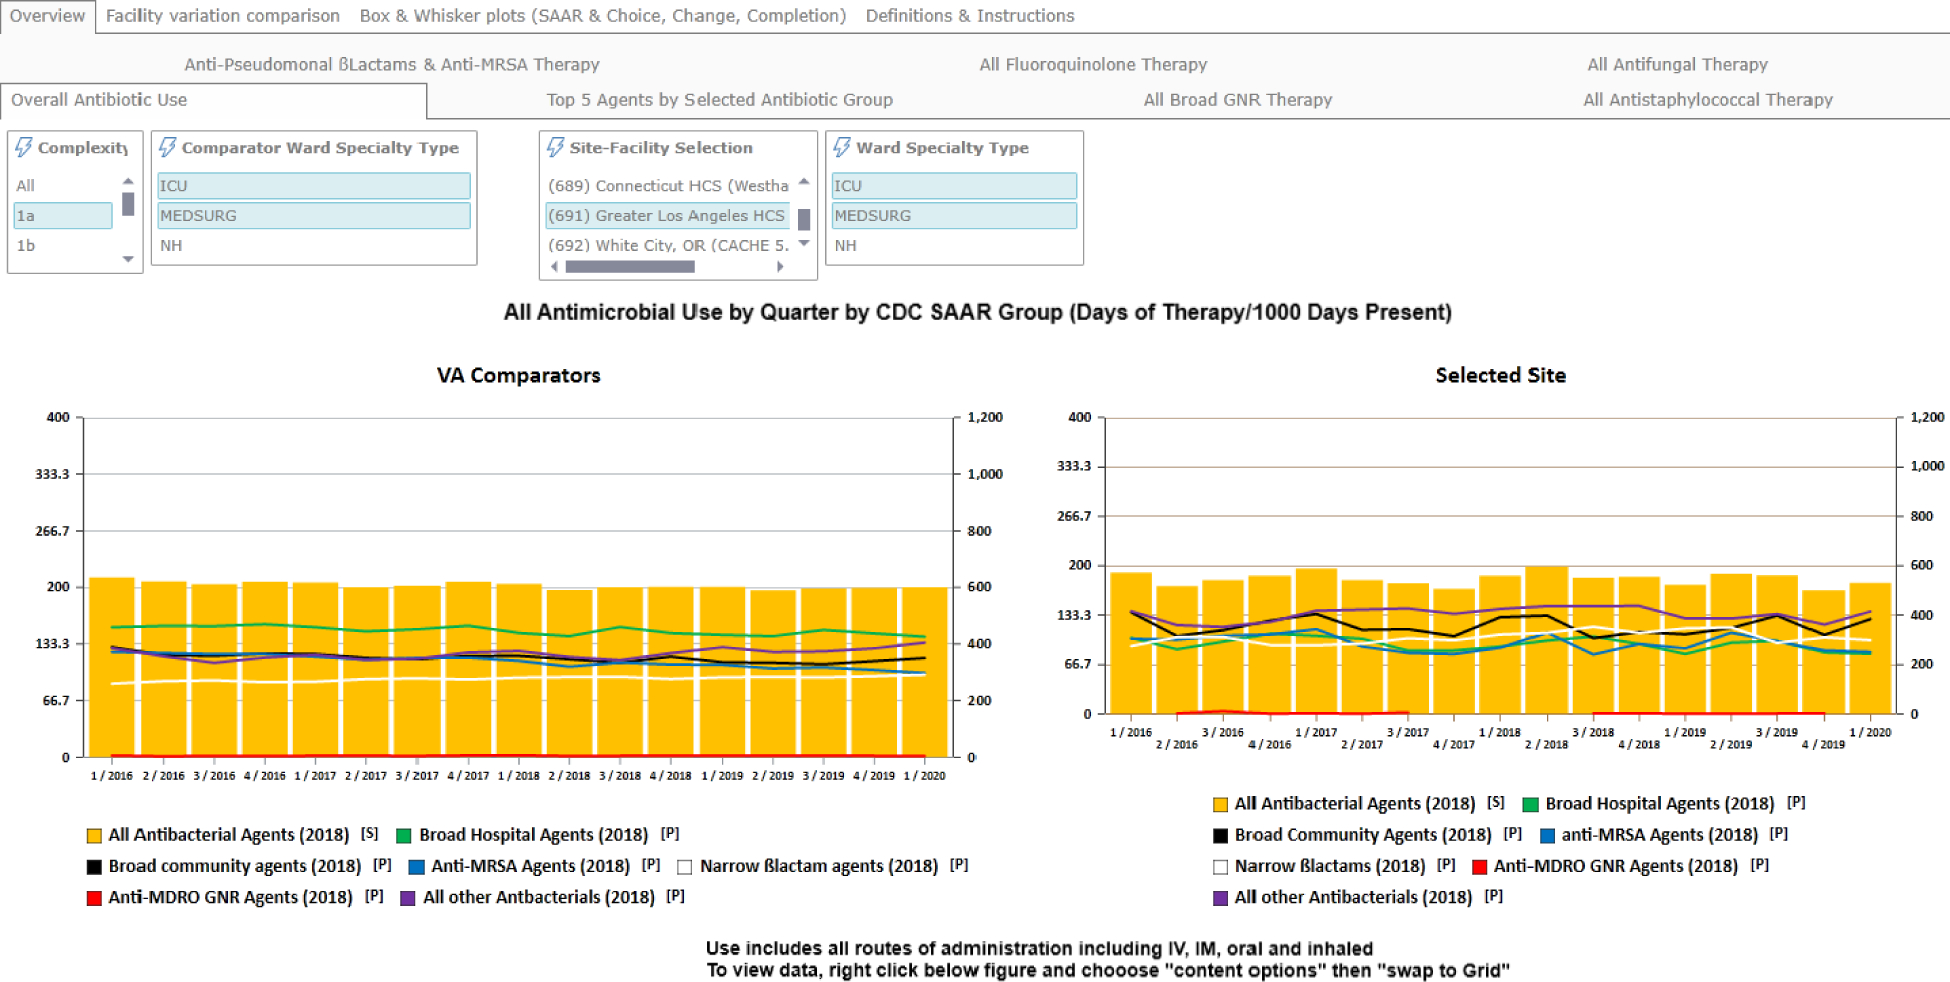Click Selected Site Broad Community Agents black swatch
The height and width of the screenshot is (982, 1950).
click(x=1220, y=836)
